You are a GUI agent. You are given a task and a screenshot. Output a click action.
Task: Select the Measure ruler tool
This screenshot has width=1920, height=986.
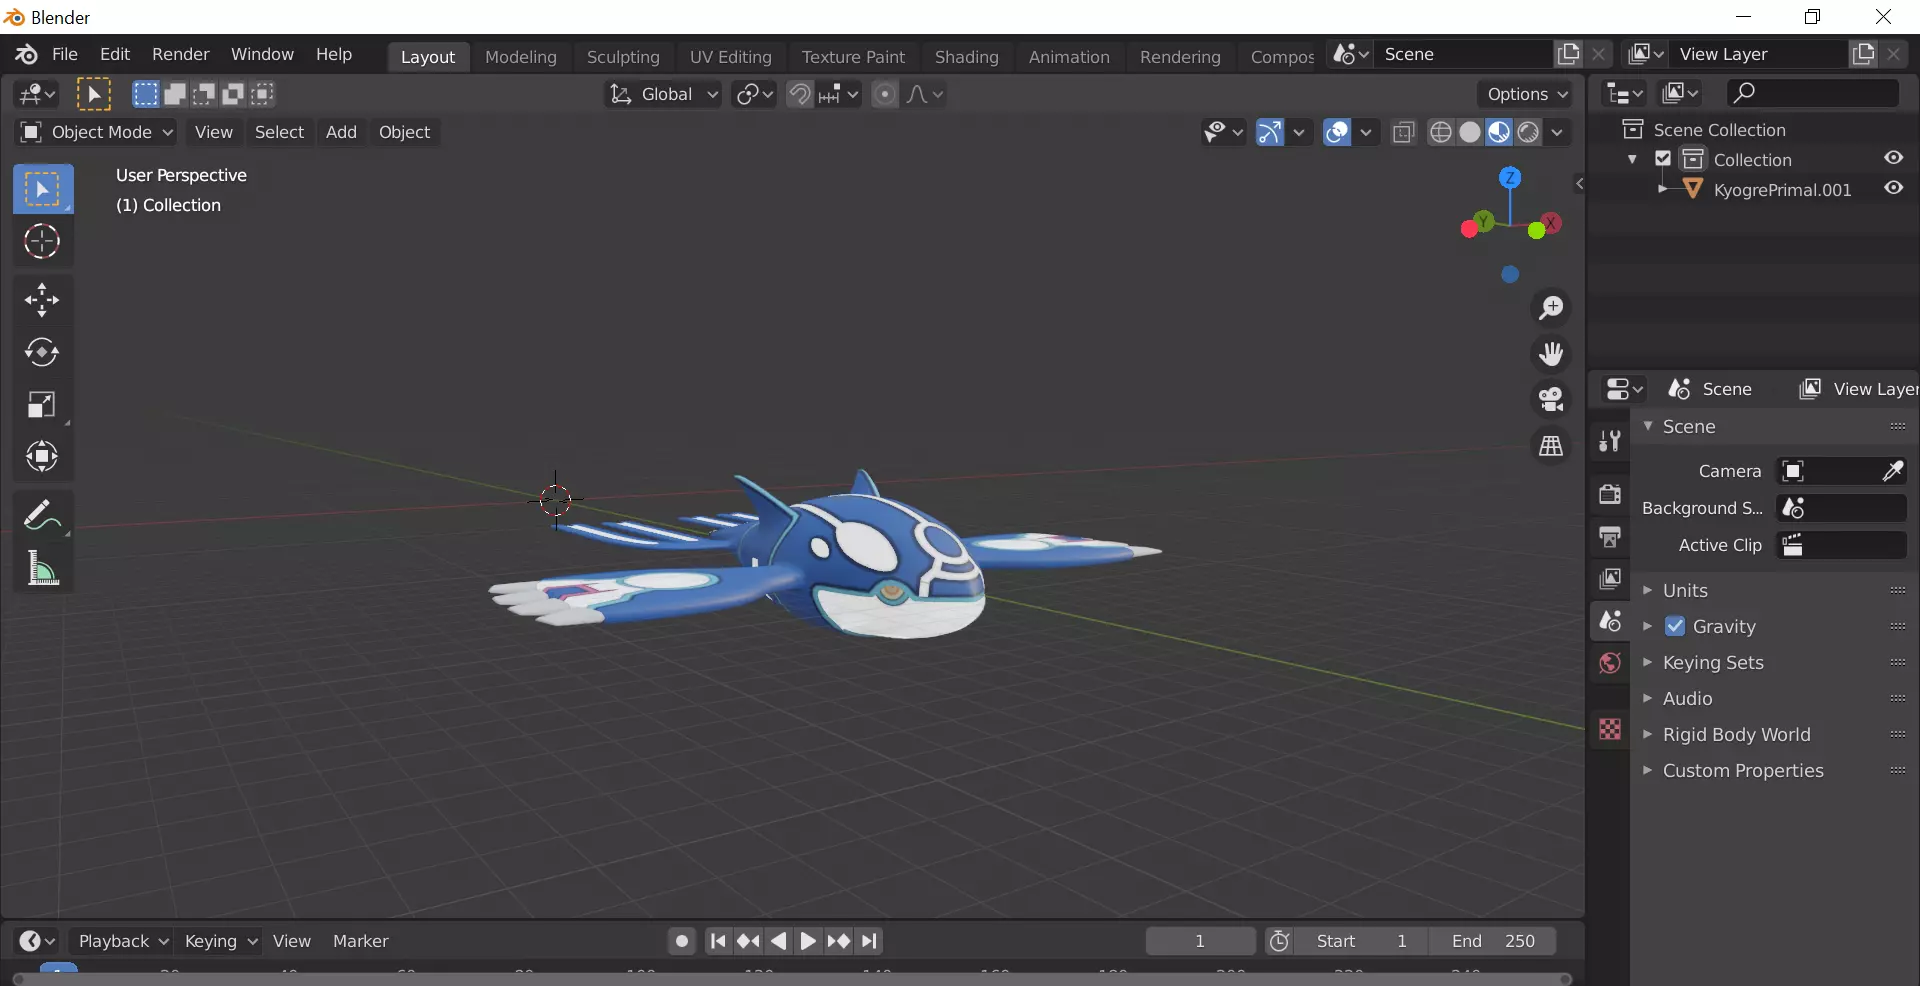point(42,568)
